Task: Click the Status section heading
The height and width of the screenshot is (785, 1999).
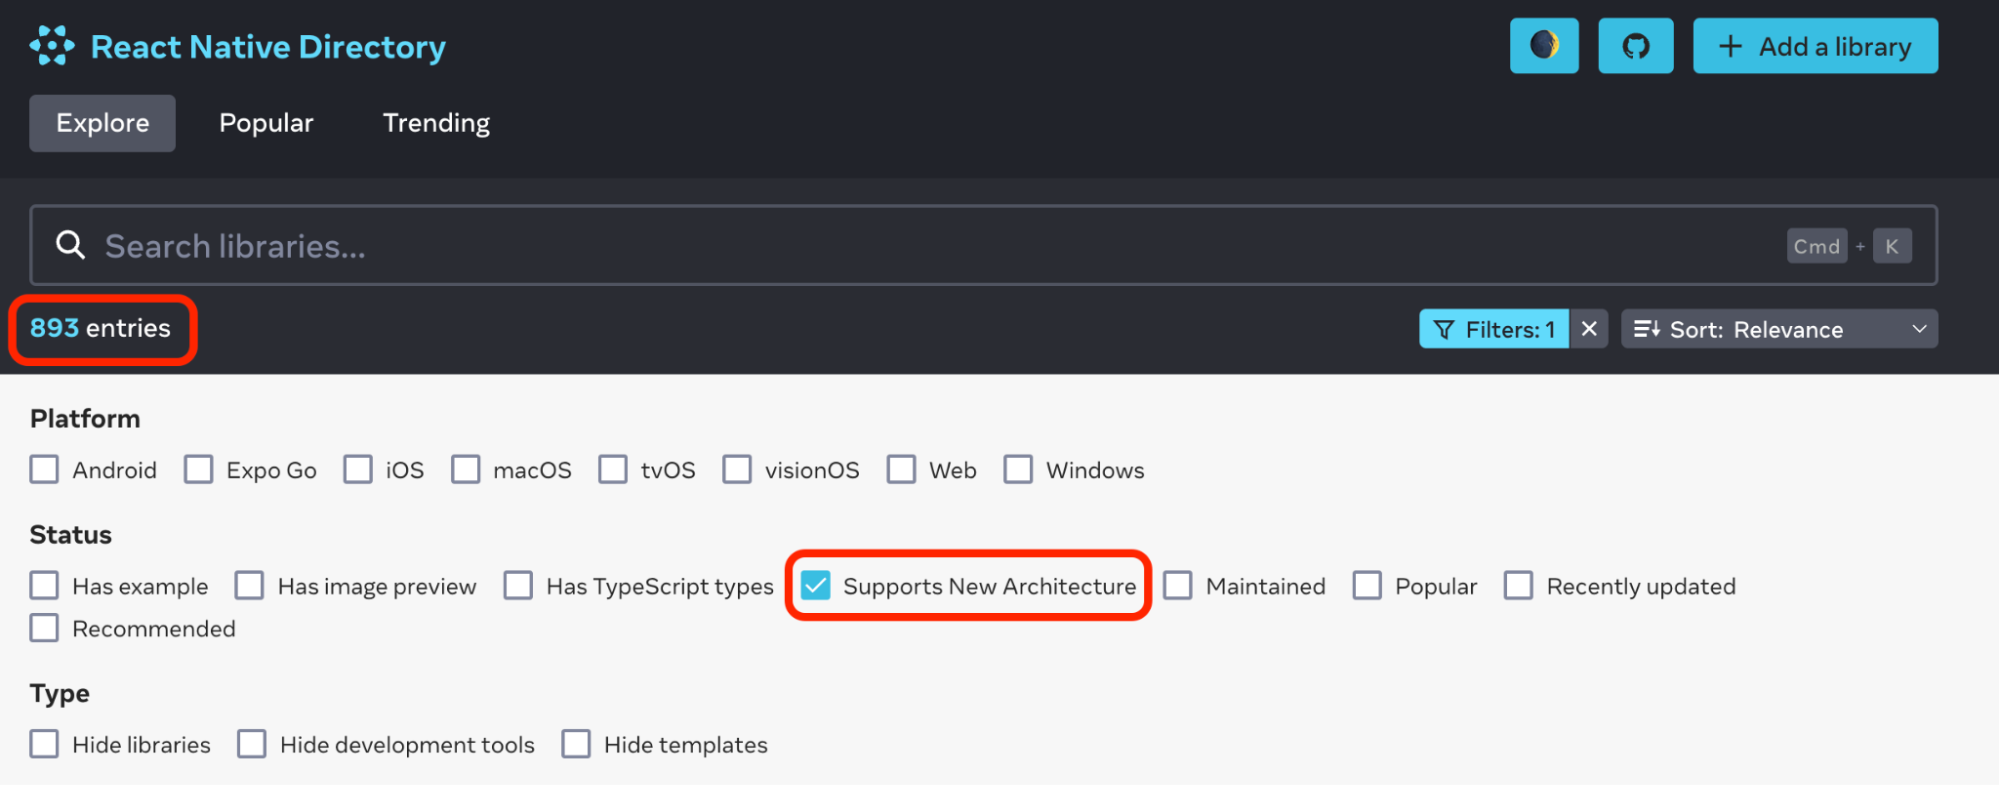Action: pyautogui.click(x=71, y=535)
